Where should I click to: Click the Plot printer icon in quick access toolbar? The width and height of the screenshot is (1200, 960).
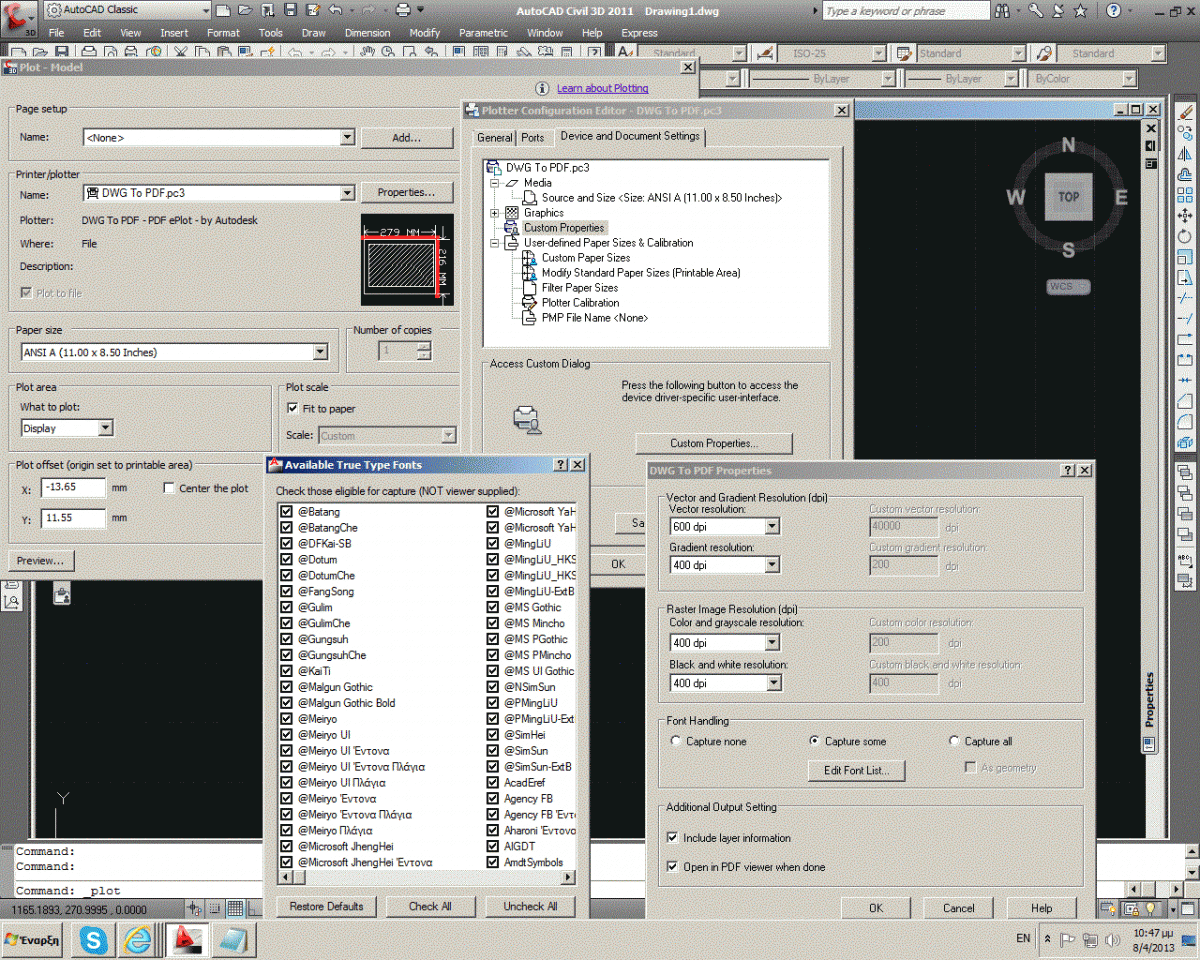point(403,11)
